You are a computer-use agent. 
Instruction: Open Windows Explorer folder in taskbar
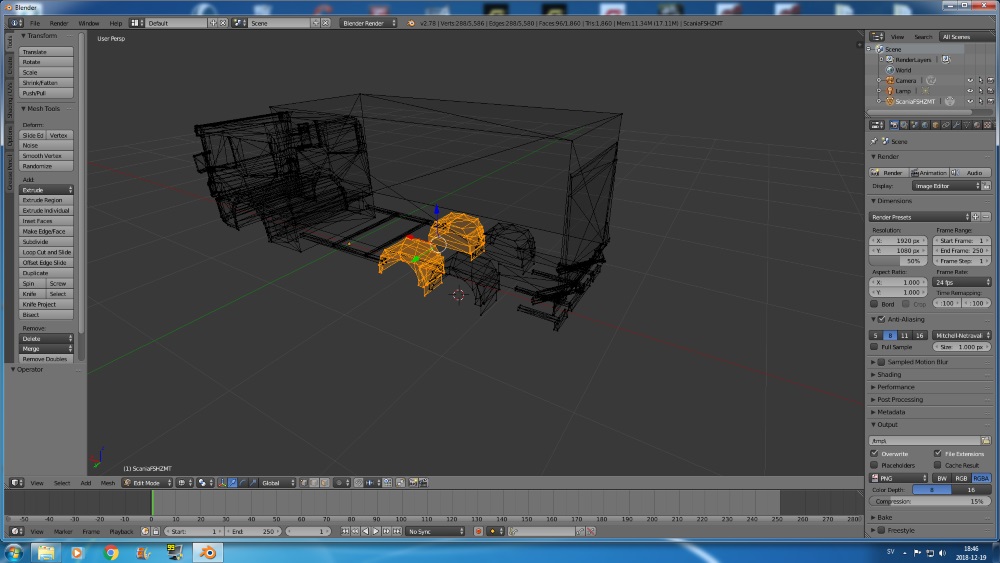[x=46, y=552]
